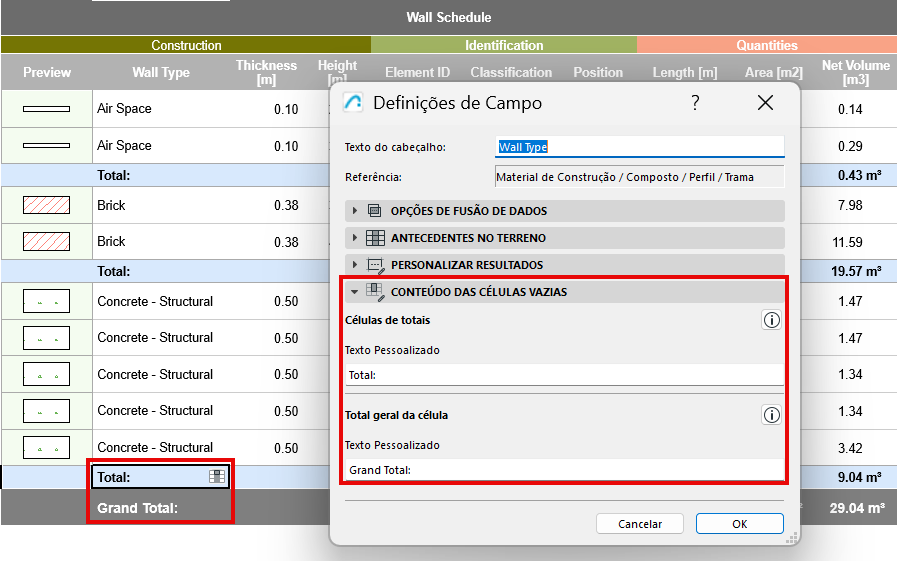Viewport: 907px width, 561px height.
Task: Click the 9.04 m³ total volume cell
Action: point(859,477)
